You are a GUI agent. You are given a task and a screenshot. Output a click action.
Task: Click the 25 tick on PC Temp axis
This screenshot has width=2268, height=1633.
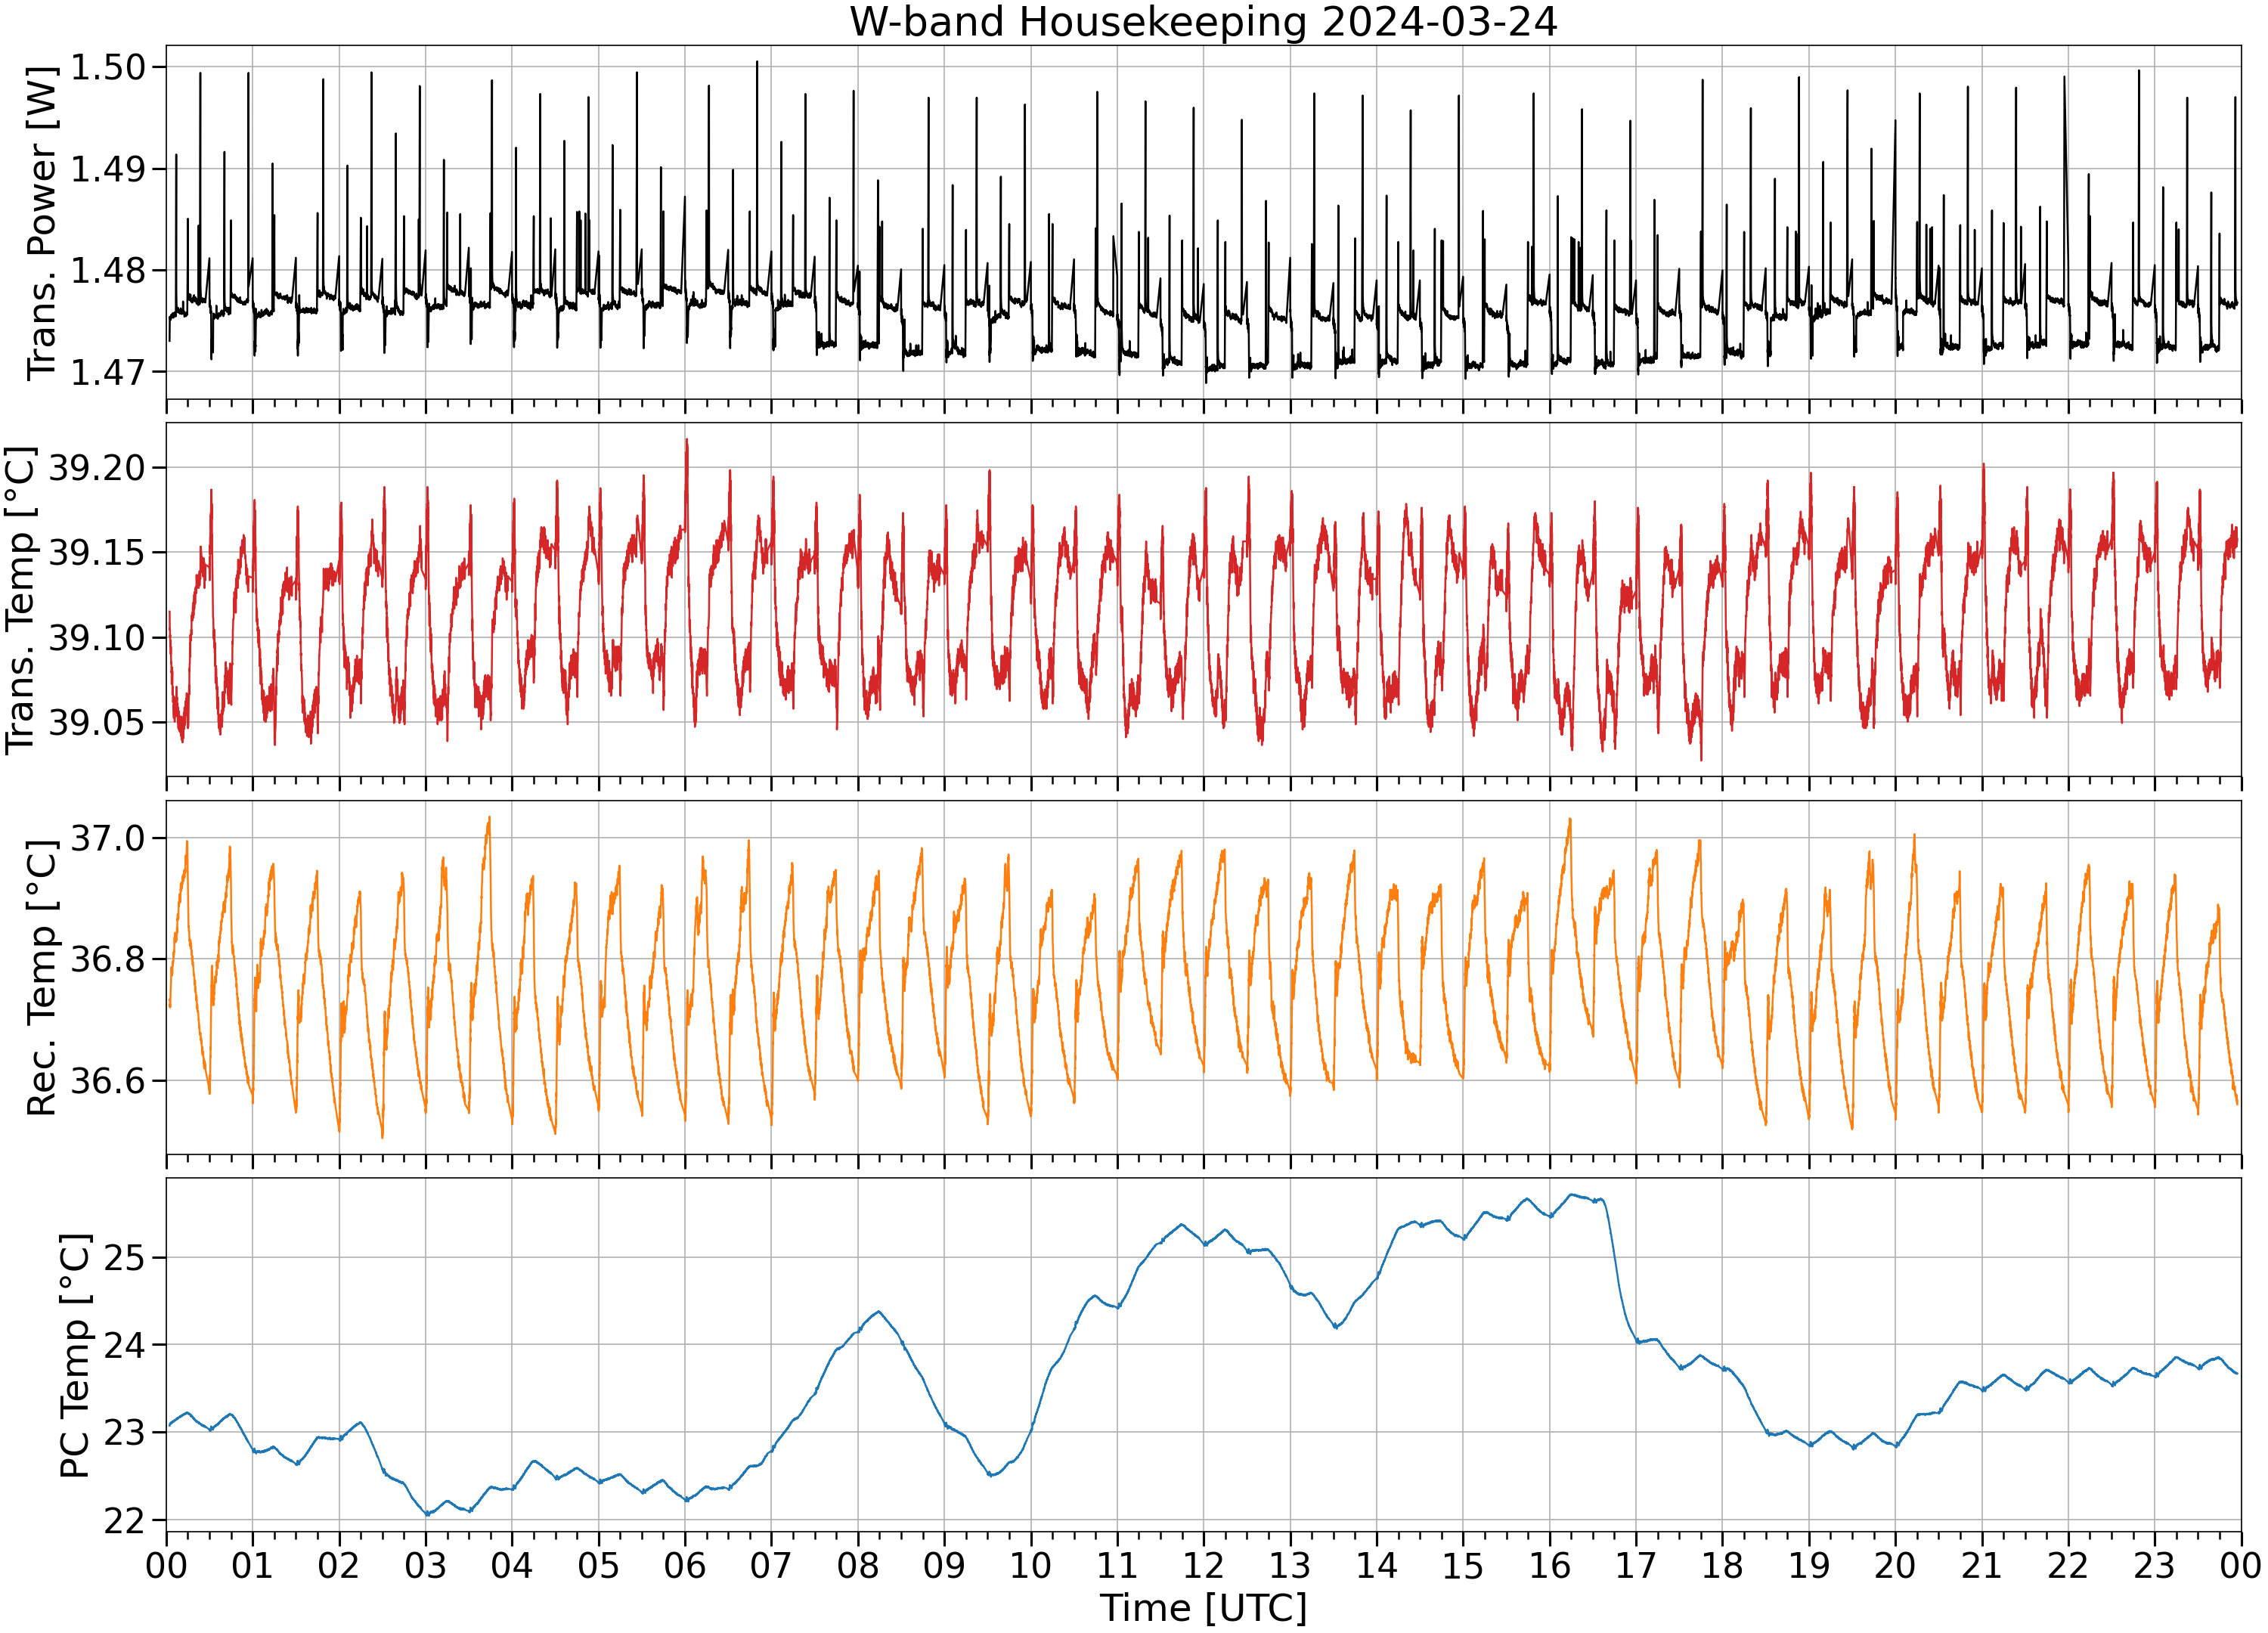click(124, 1257)
